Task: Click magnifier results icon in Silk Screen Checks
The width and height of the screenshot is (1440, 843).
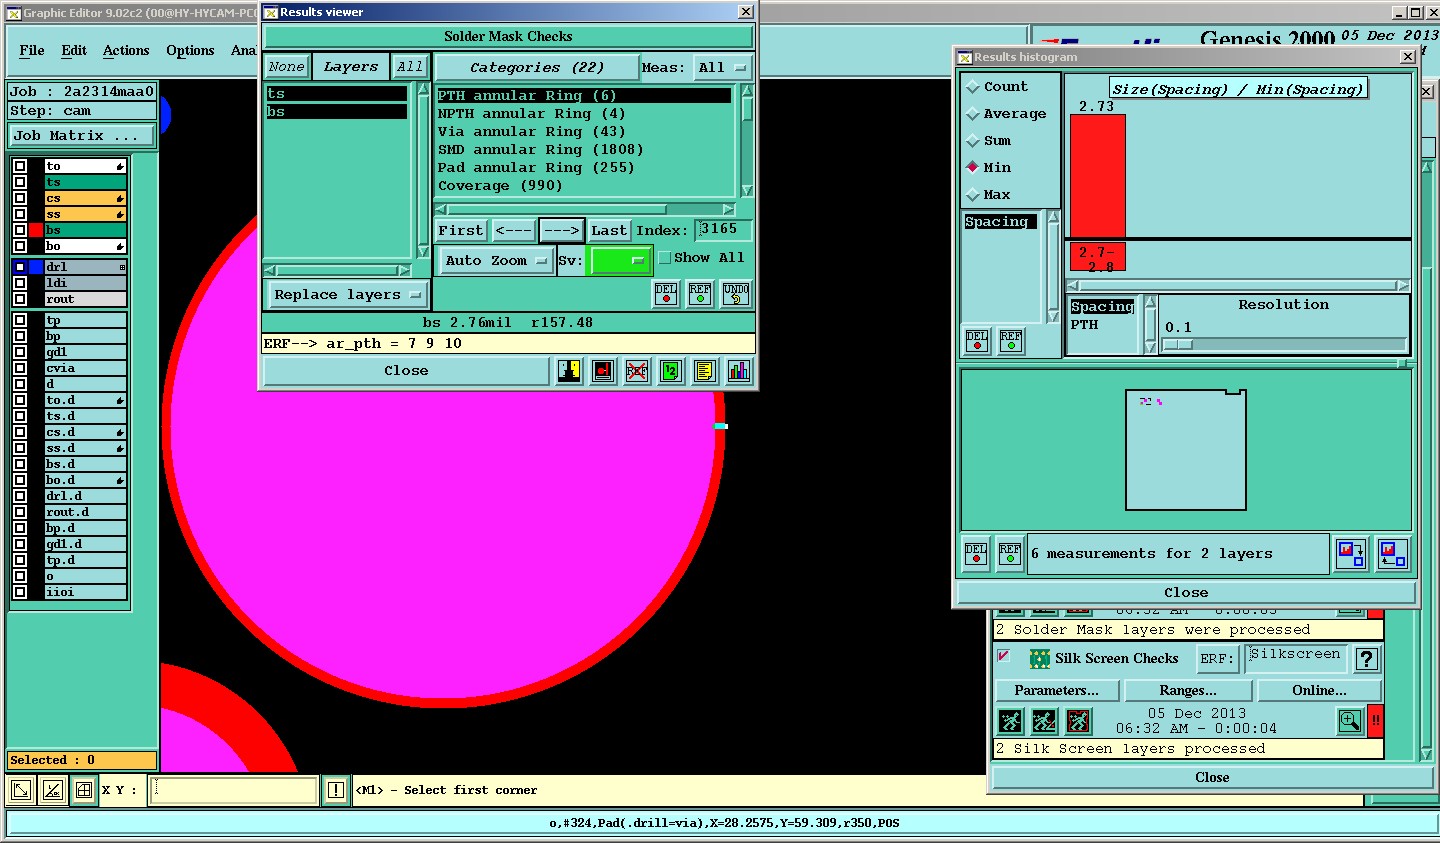Action: click(1350, 721)
